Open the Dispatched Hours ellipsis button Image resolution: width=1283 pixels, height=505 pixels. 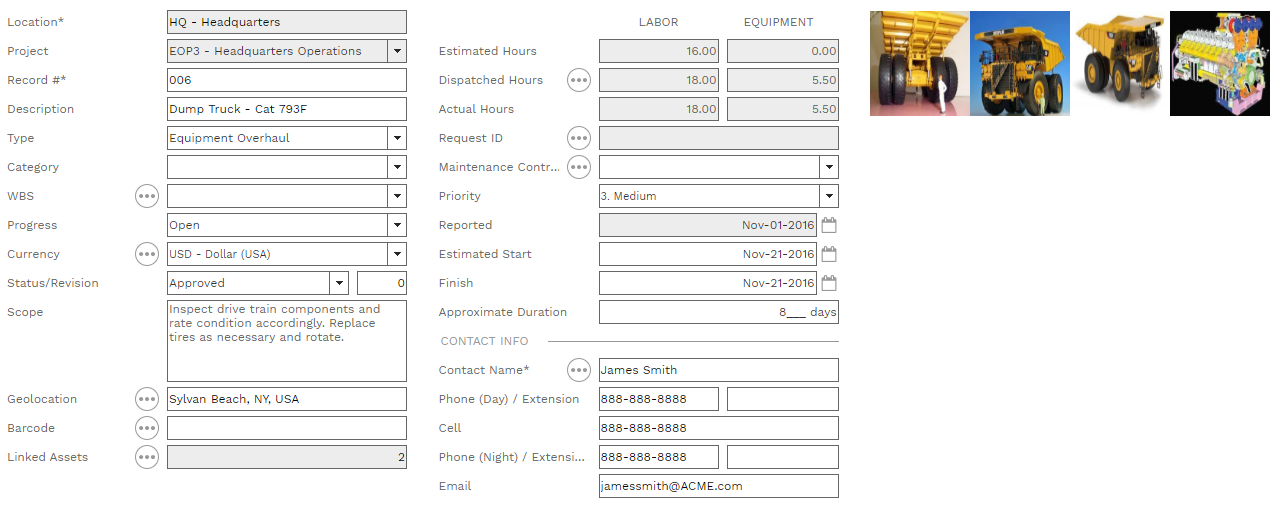pyautogui.click(x=579, y=80)
